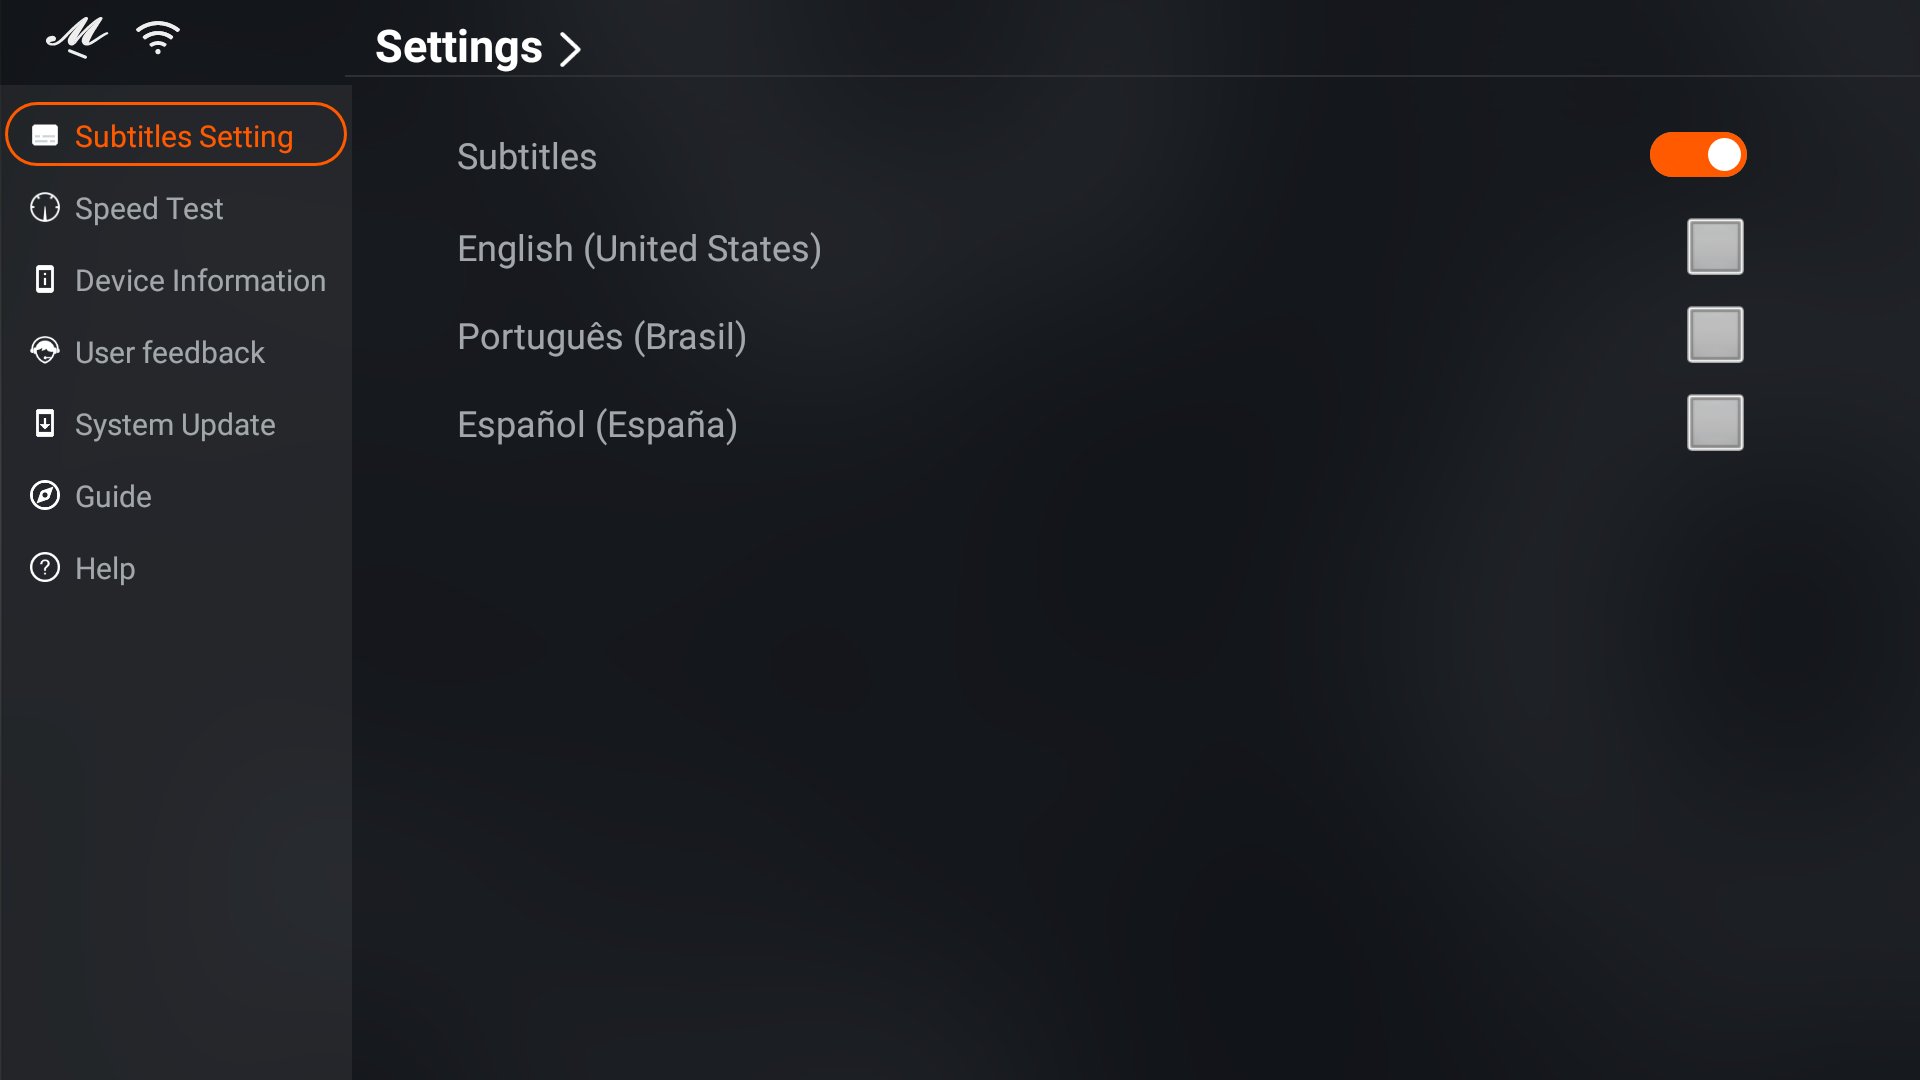Click the Wi-Fi status icon
This screenshot has width=1920, height=1080.
[x=158, y=38]
